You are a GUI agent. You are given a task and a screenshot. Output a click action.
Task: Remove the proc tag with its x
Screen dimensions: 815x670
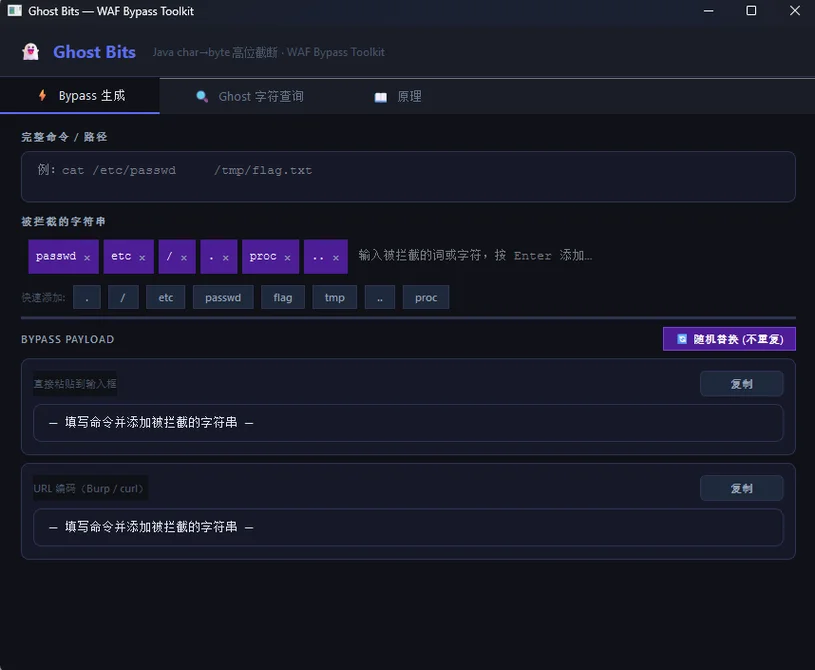point(287,257)
